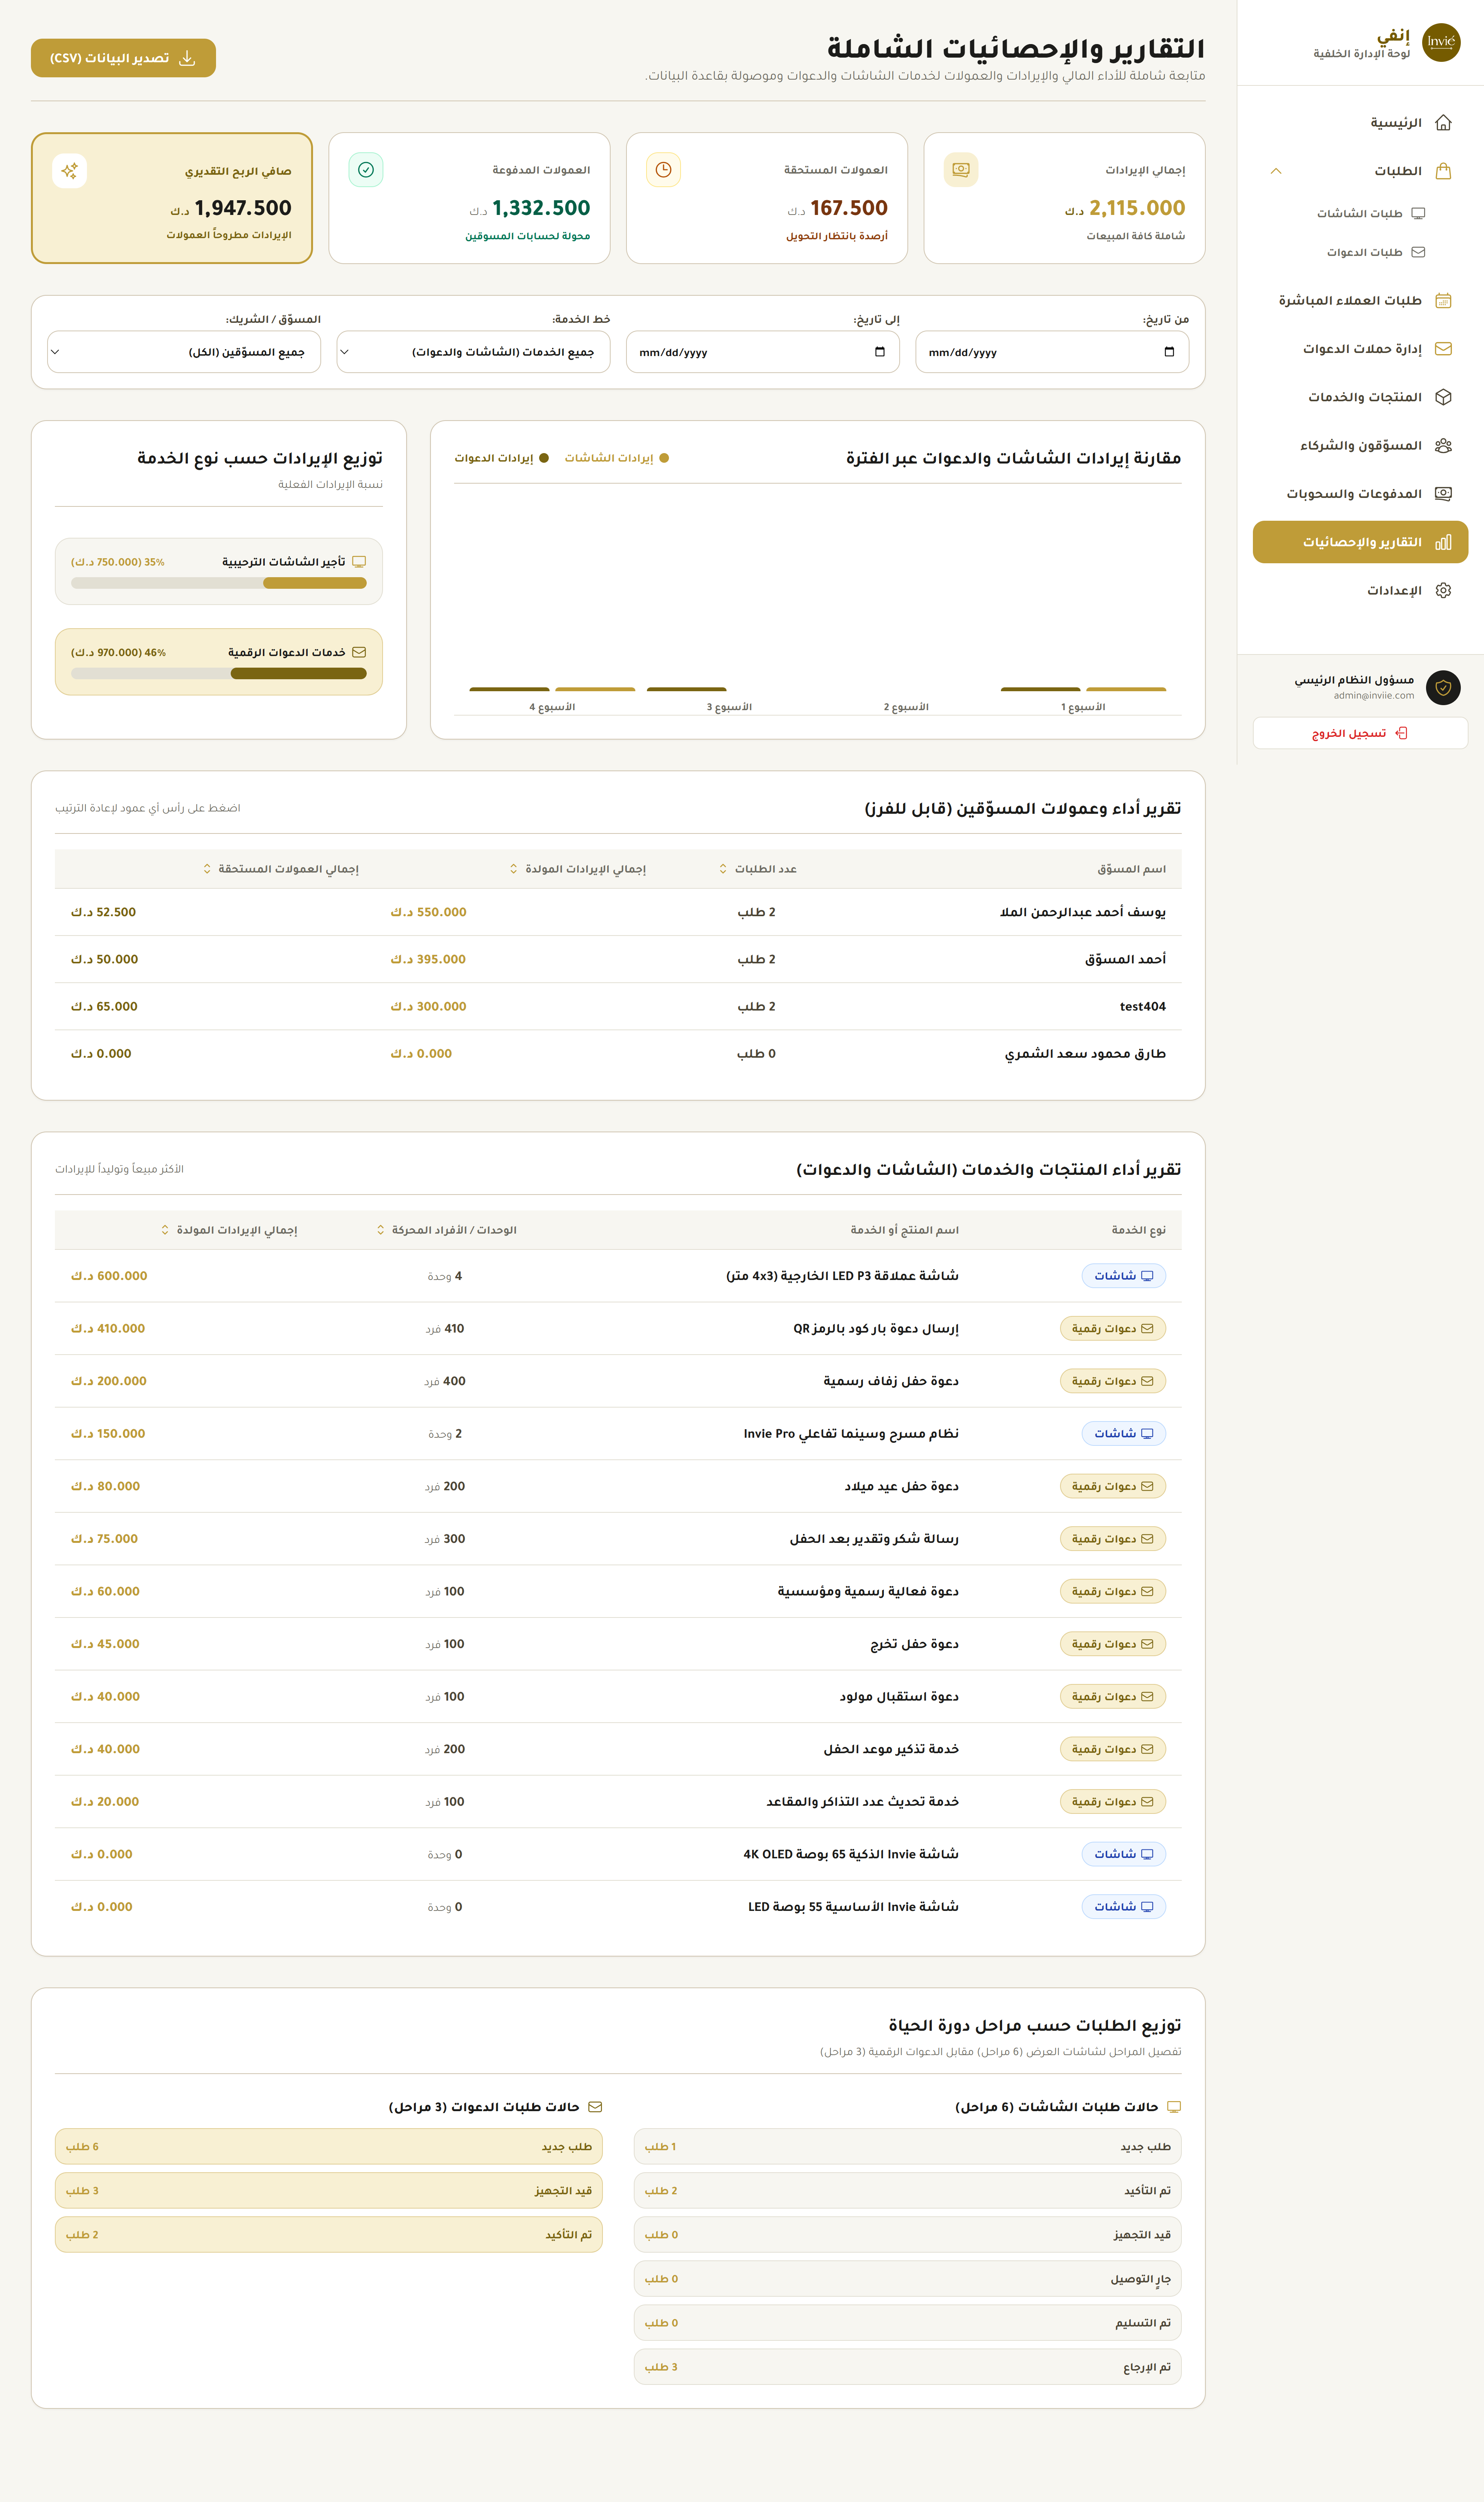Screen dimensions: 1484x2502
Task: Click the 65.000 د.ك commission cell
Action: [x=104, y=1007]
